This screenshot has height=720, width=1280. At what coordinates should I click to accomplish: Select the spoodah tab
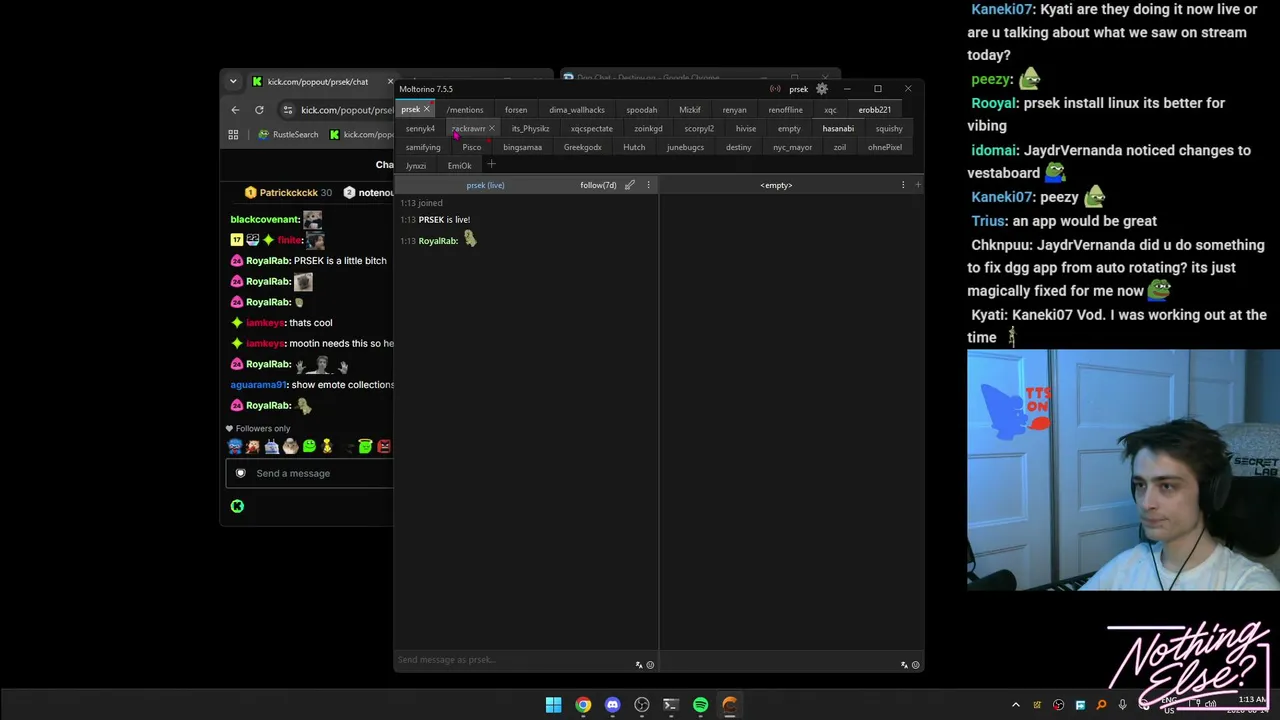coord(642,110)
